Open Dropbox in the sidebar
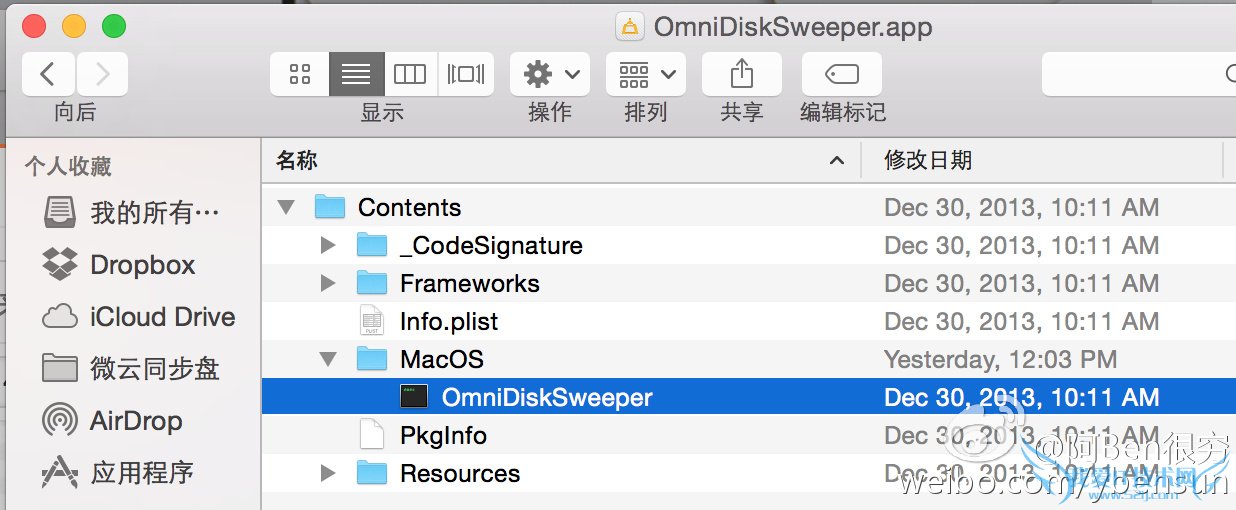Viewport: 1236px width, 510px height. (x=142, y=265)
